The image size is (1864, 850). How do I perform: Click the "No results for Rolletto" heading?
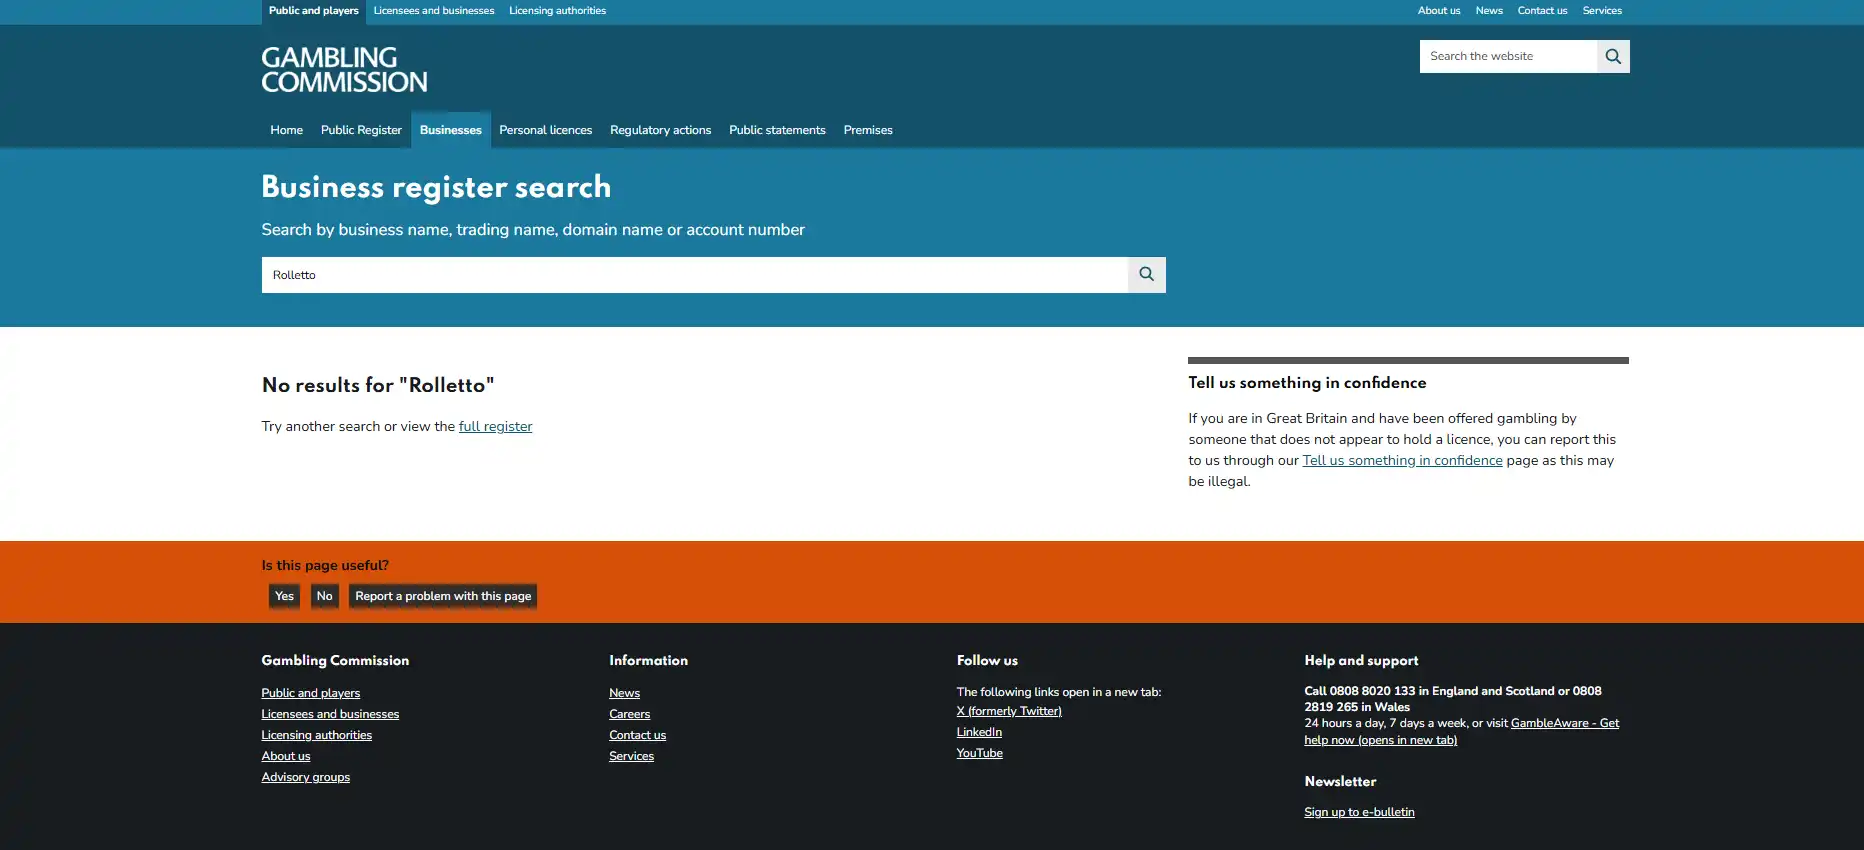point(378,385)
